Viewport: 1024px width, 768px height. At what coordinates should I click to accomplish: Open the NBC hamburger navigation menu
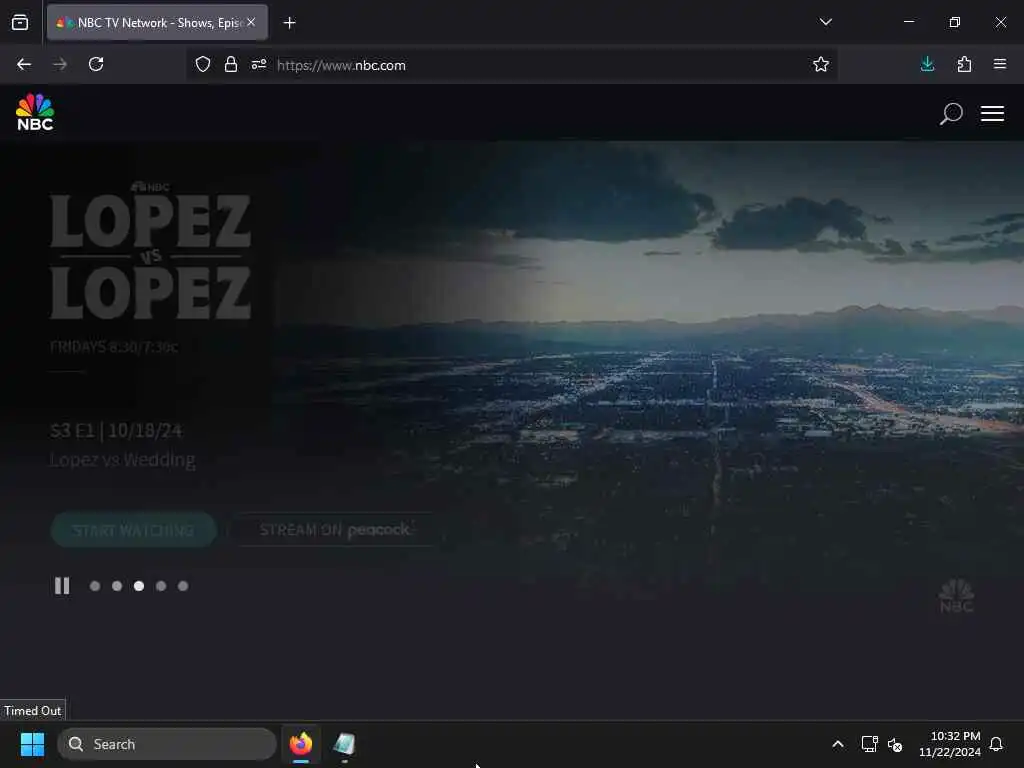tap(992, 113)
